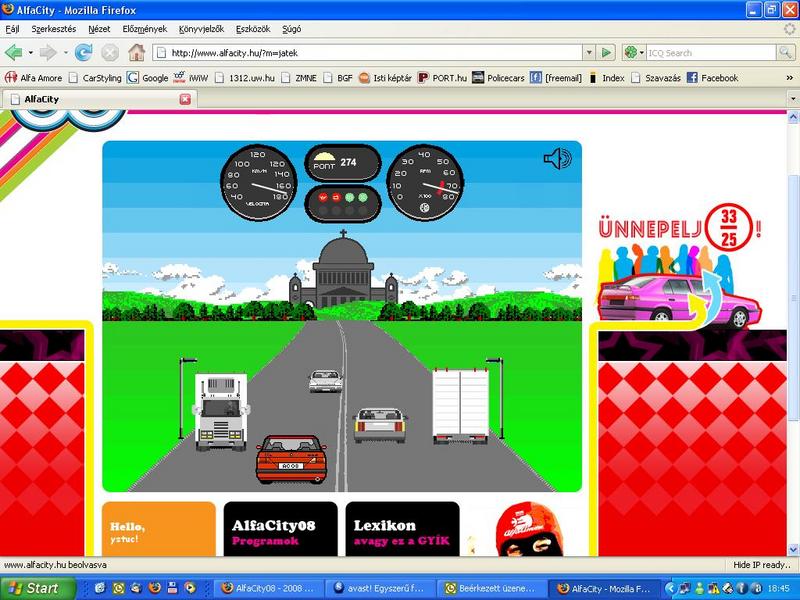Open the 1312.uw.hu bookmark
The height and width of the screenshot is (600, 800).
[x=245, y=78]
